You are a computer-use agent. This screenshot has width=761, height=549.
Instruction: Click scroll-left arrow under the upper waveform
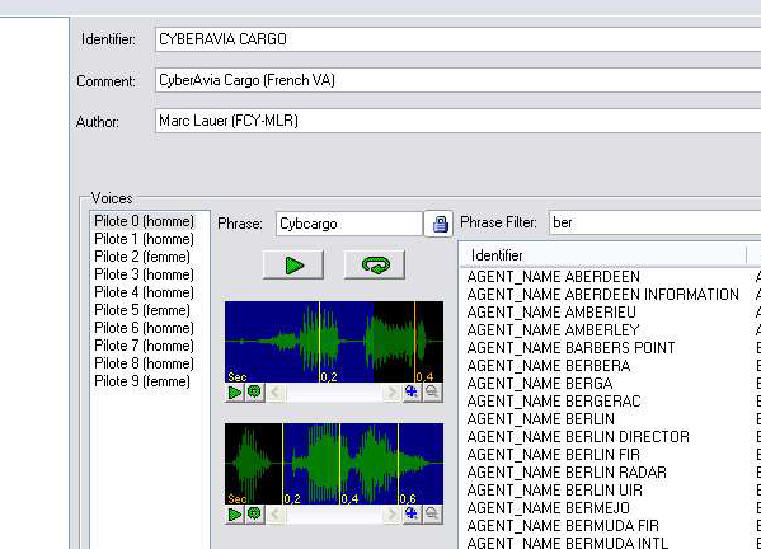[275, 393]
